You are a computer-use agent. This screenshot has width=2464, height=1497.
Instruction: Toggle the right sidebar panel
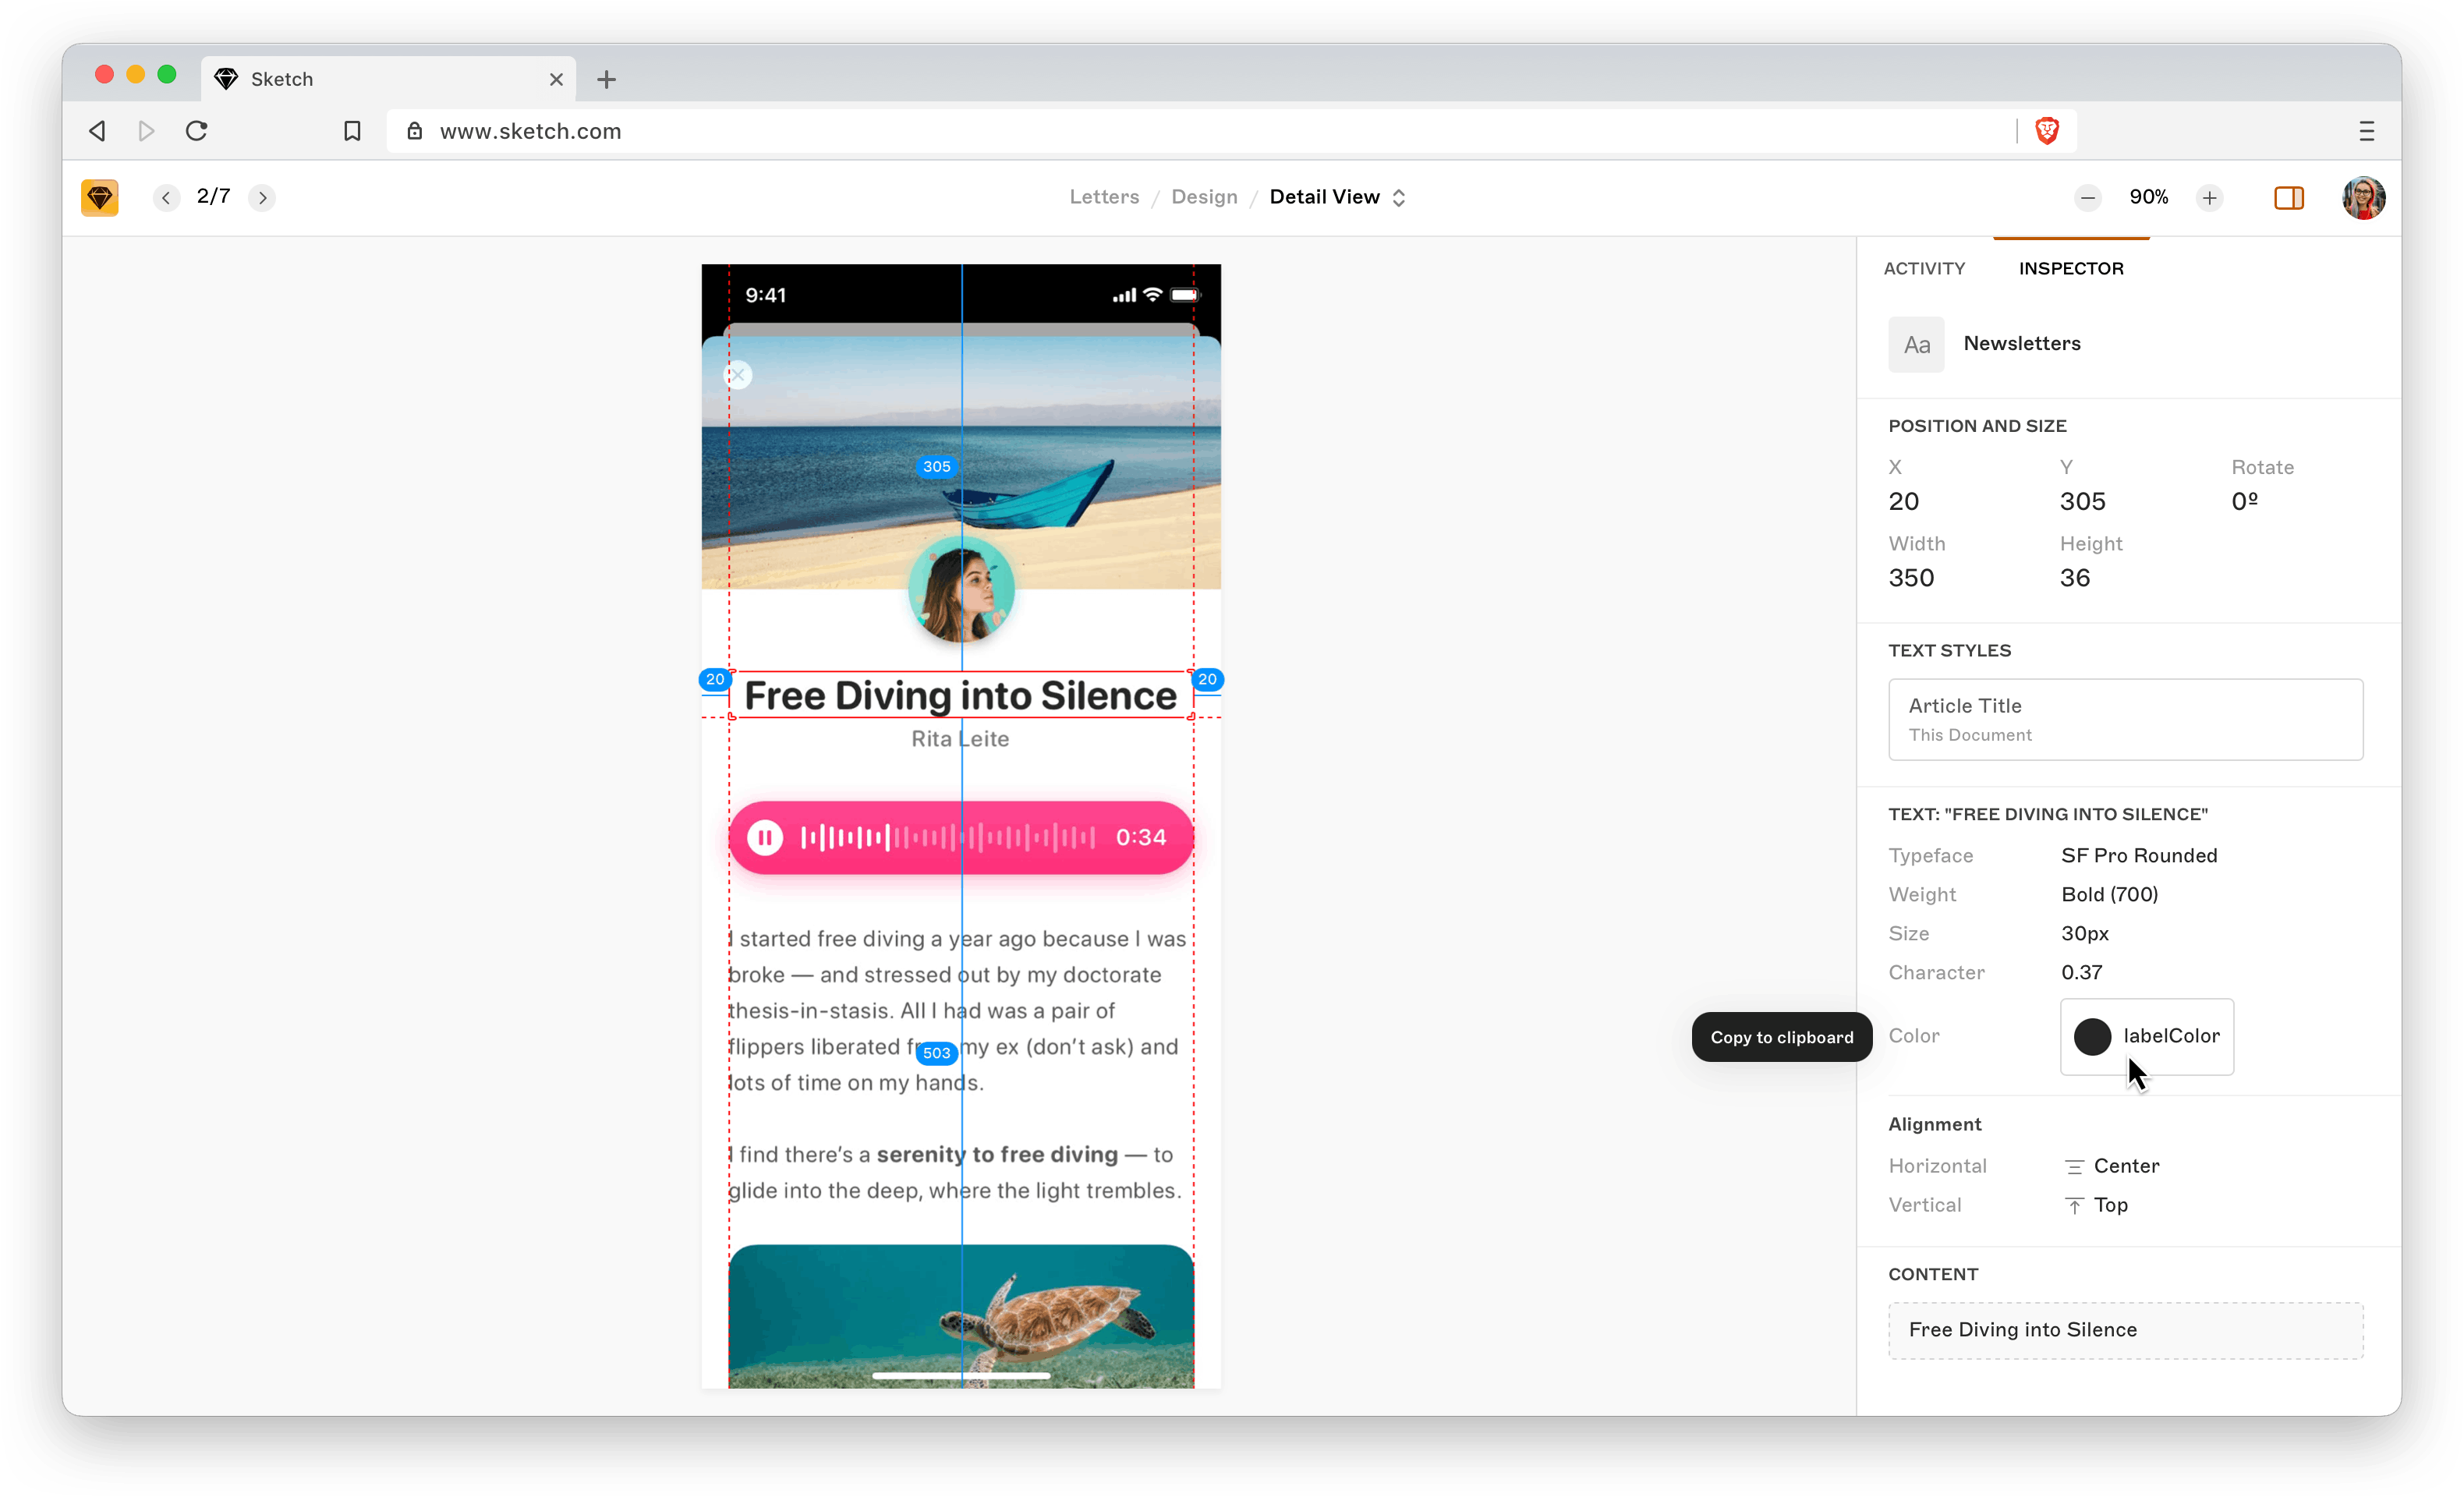tap(2288, 198)
